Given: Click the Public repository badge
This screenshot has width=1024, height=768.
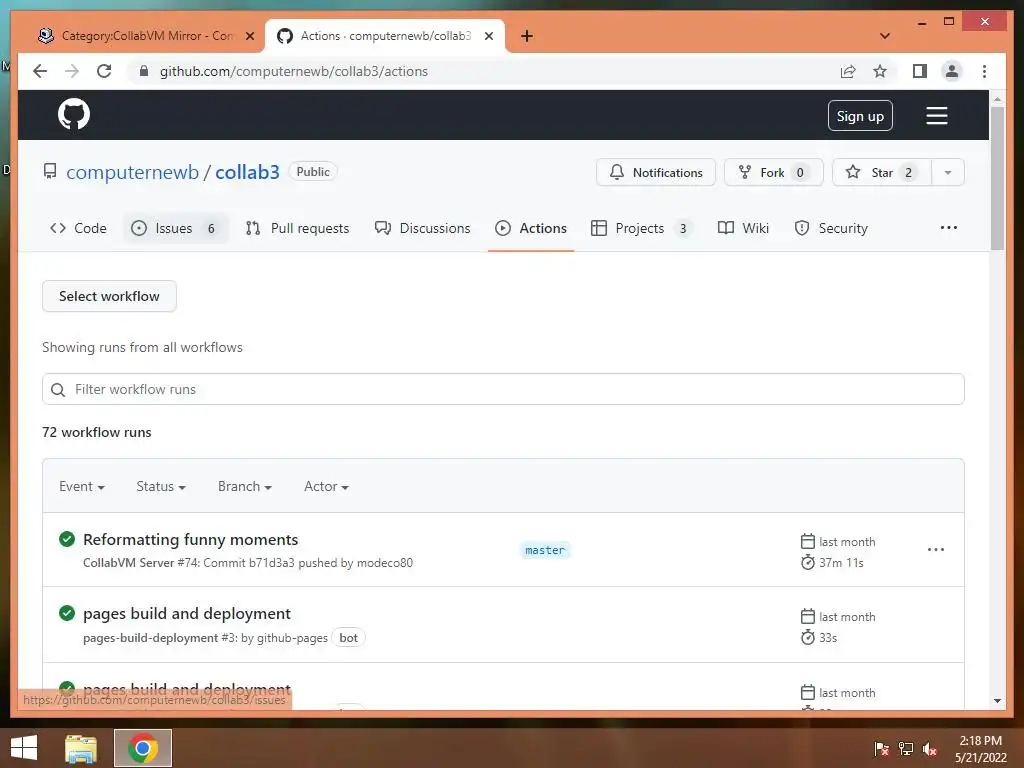Looking at the screenshot, I should click(313, 172).
